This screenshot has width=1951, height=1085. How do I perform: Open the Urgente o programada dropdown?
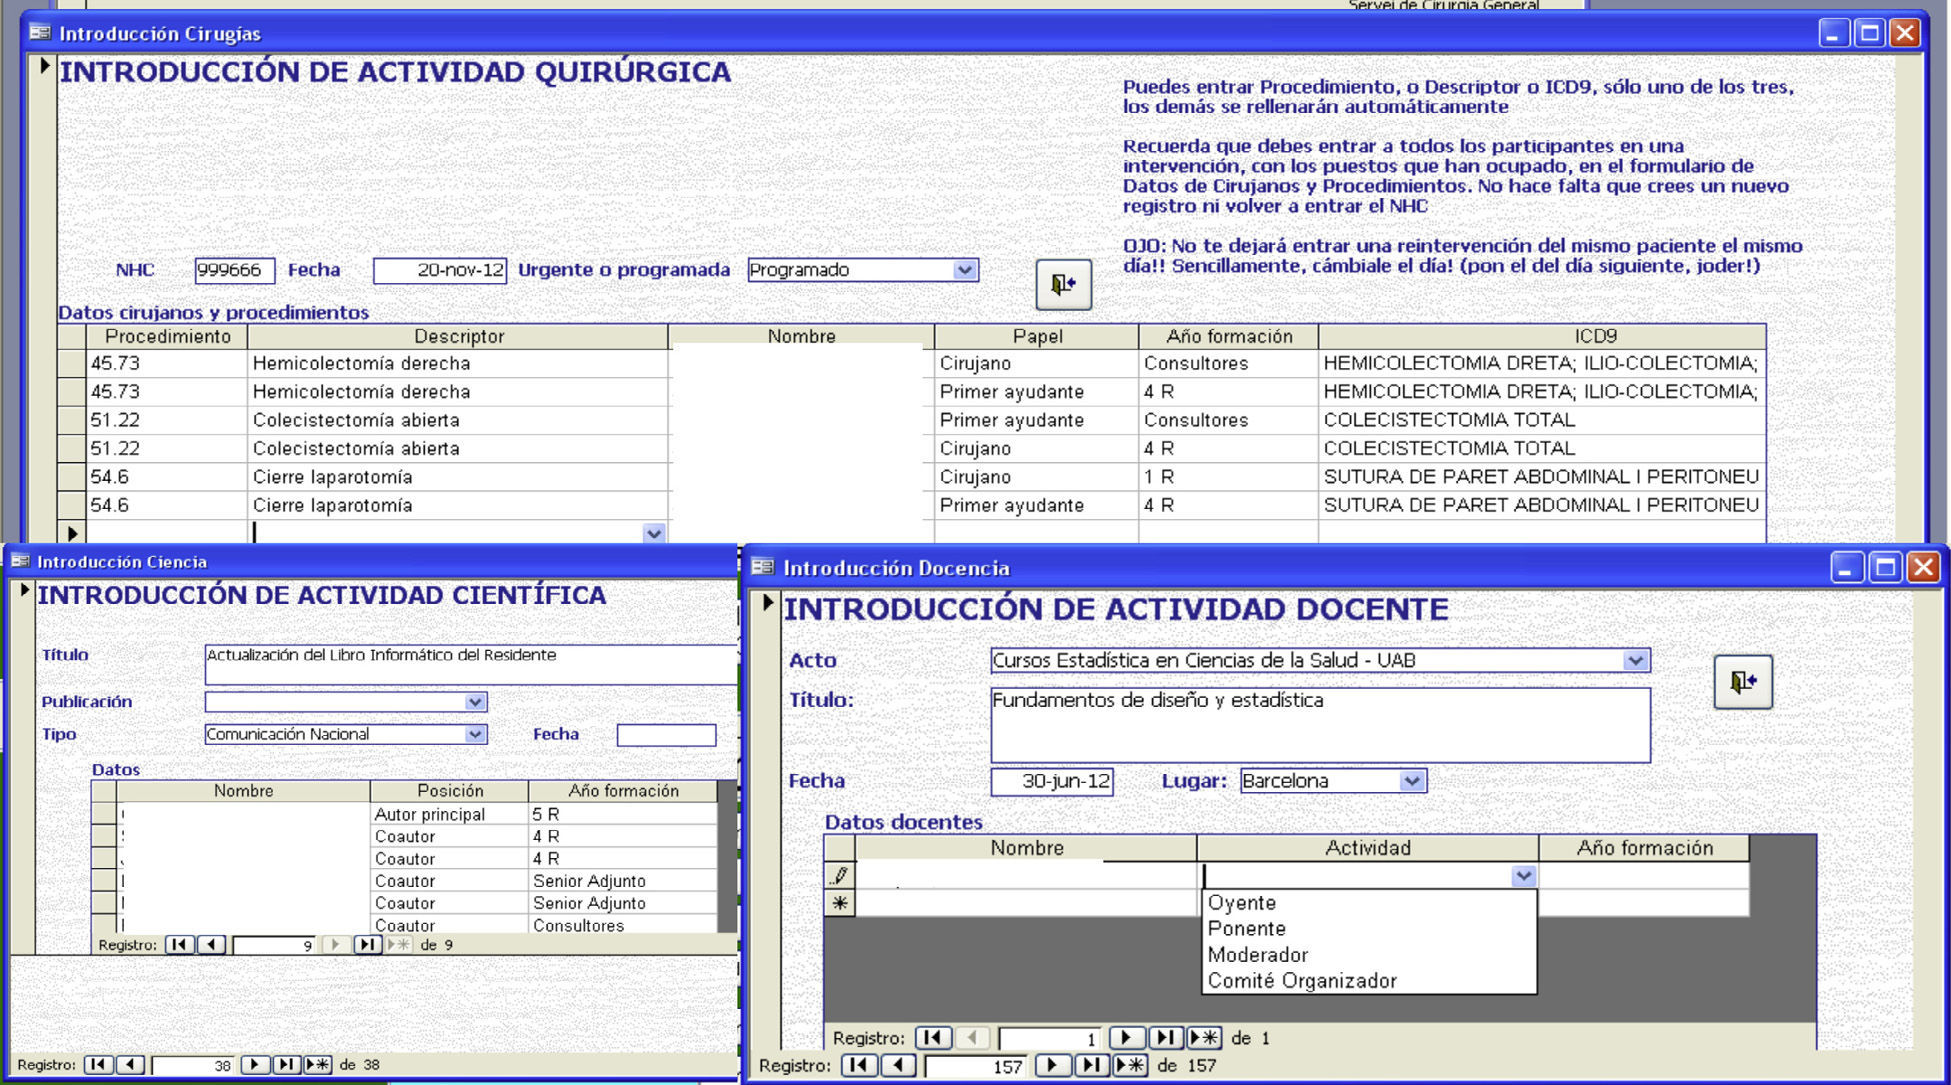964,270
